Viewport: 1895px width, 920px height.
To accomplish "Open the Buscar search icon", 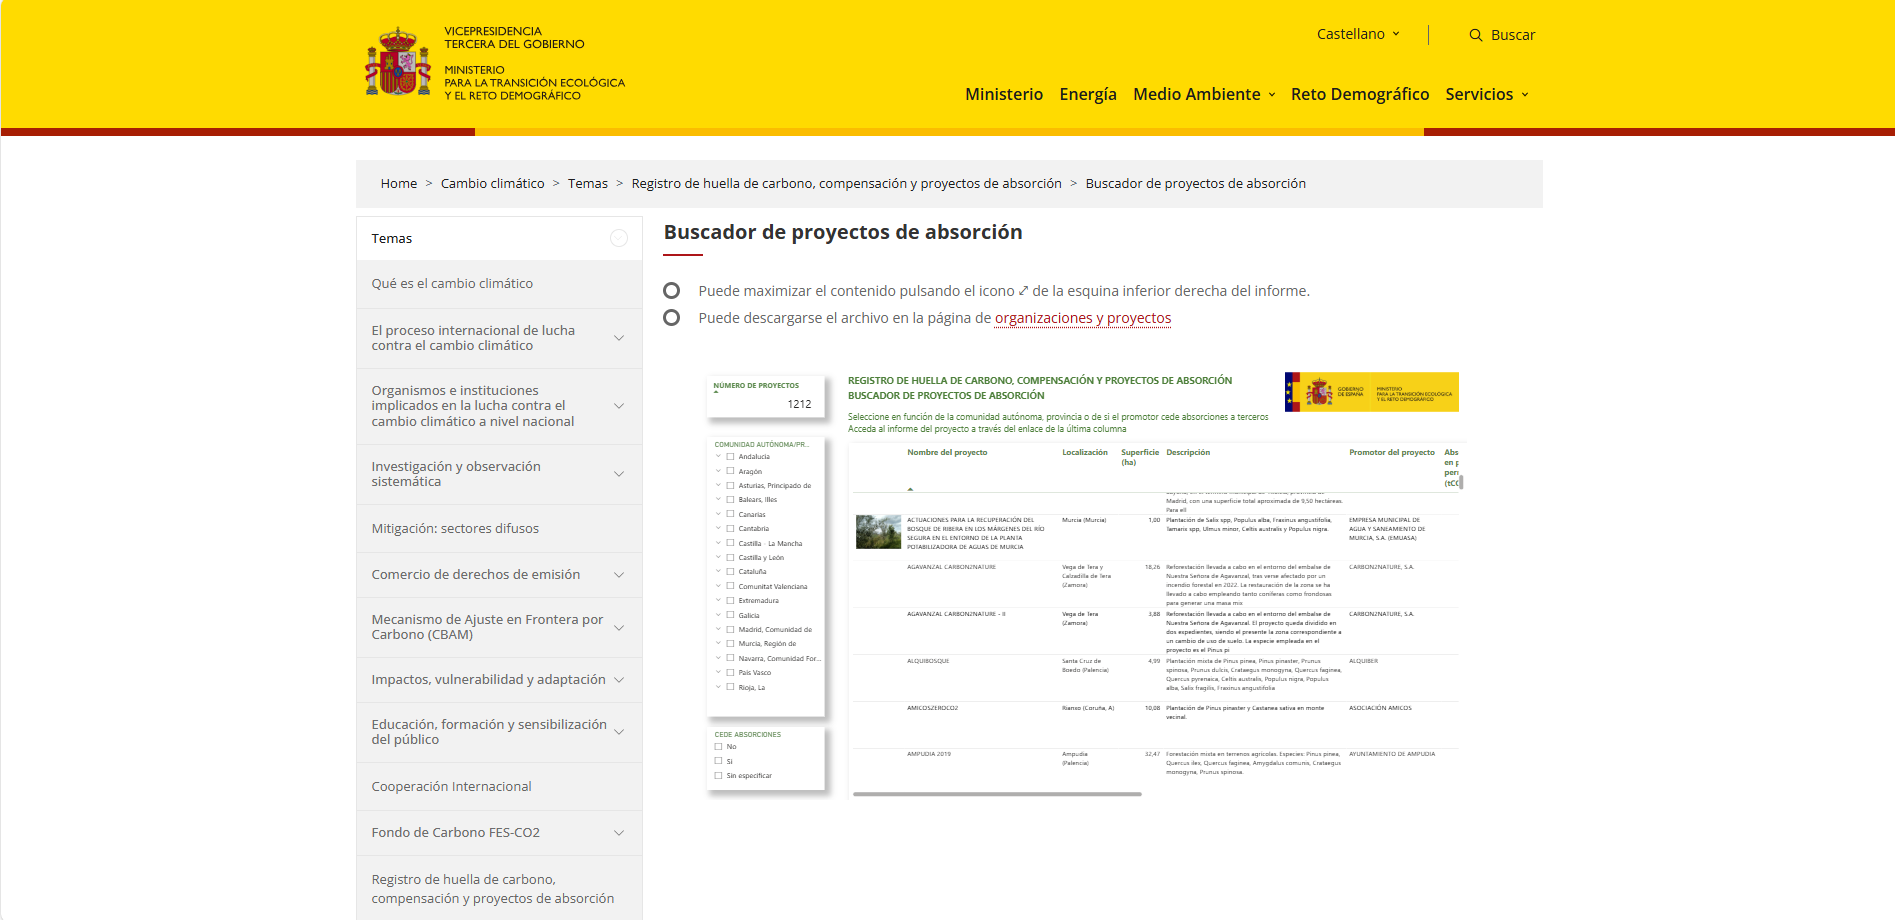I will click(x=1476, y=34).
